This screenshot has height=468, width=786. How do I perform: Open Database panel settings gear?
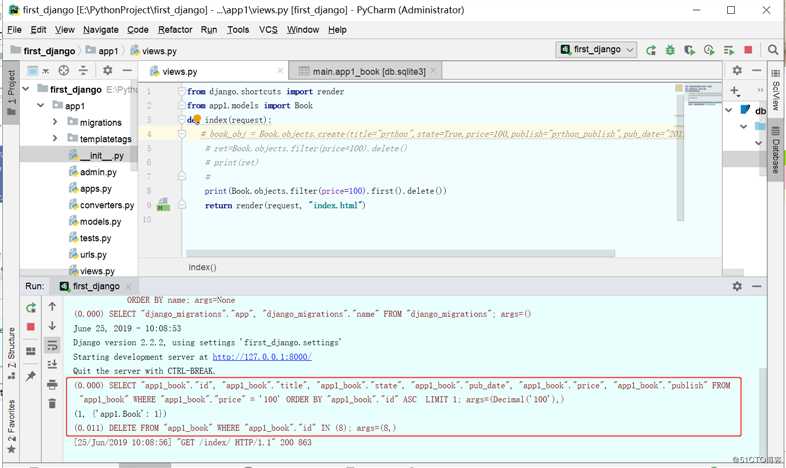click(x=737, y=71)
